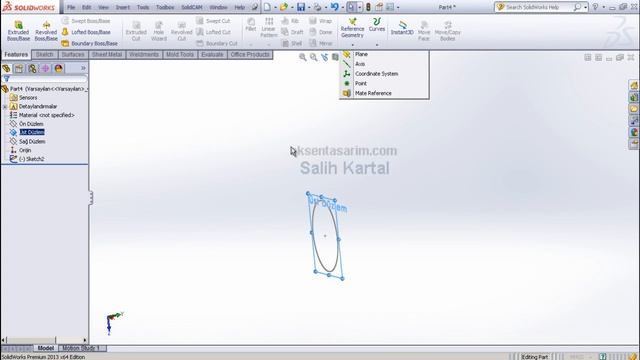Select Sketch2 in the feature tree
Viewport: 640px width, 360px height.
pyautogui.click(x=31, y=159)
